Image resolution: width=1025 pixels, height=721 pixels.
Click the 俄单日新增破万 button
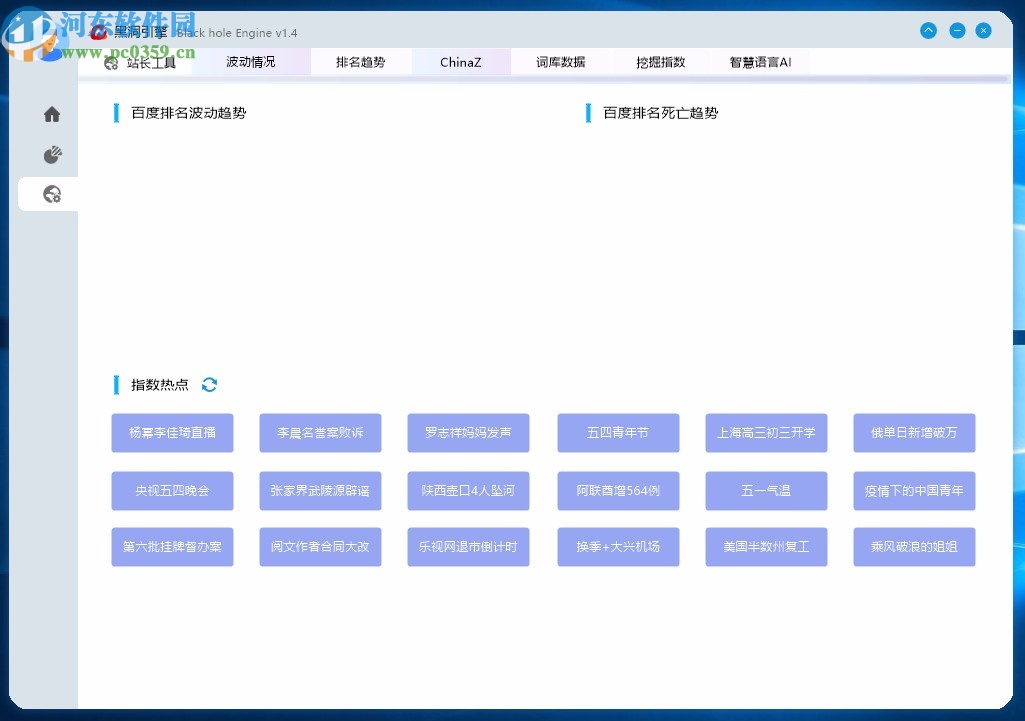[x=914, y=433]
